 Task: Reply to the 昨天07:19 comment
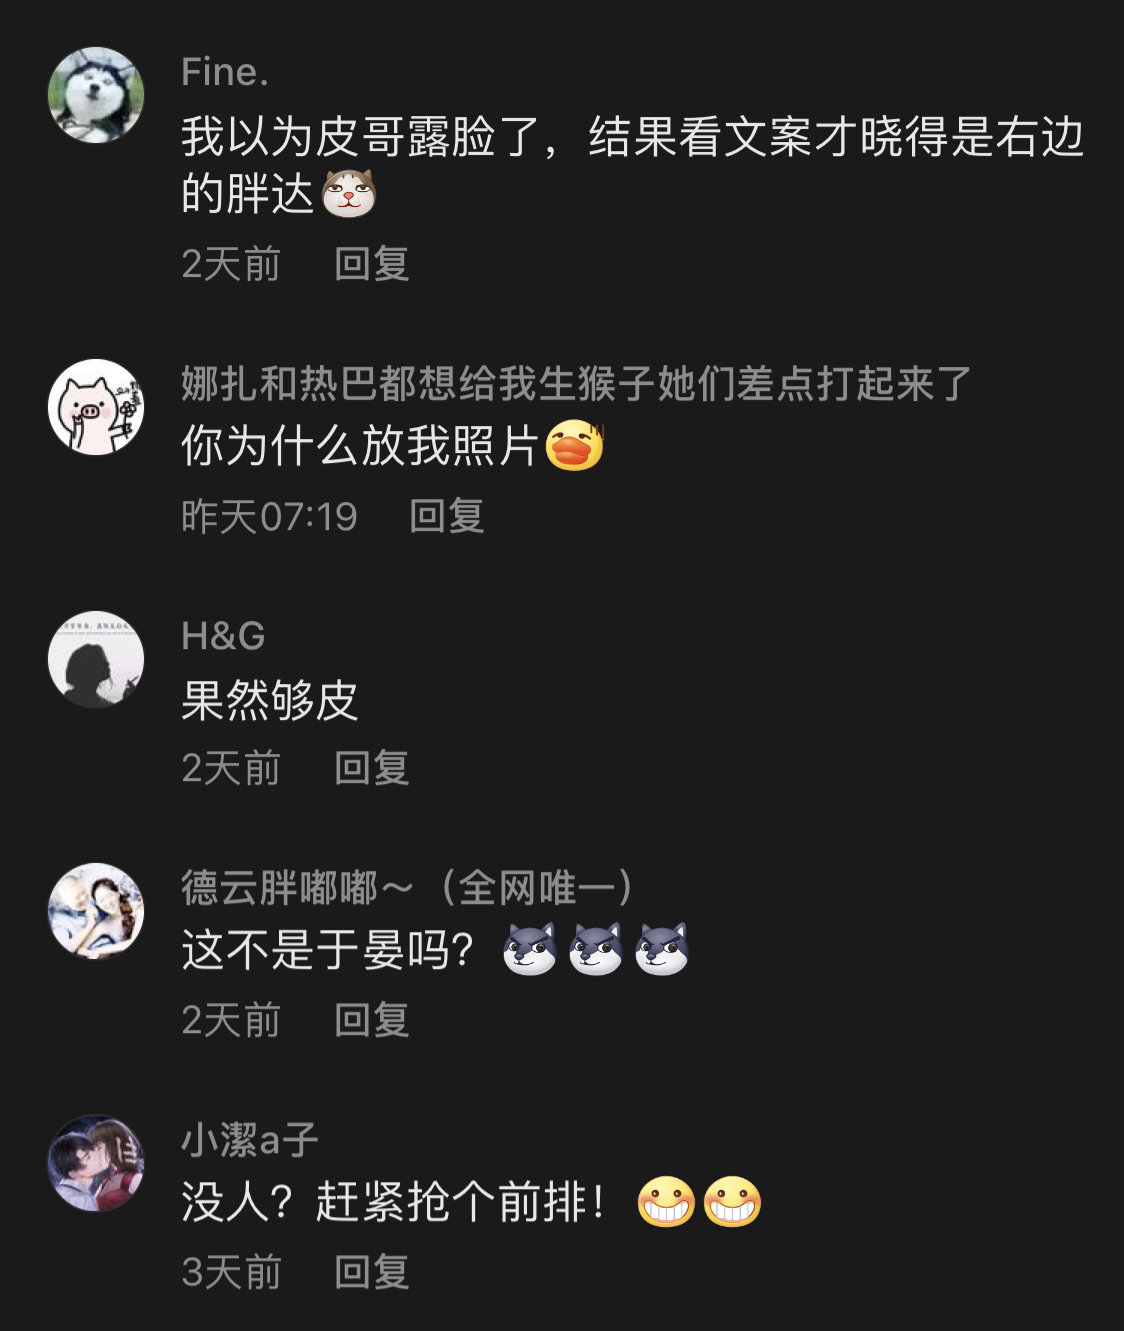coord(447,516)
